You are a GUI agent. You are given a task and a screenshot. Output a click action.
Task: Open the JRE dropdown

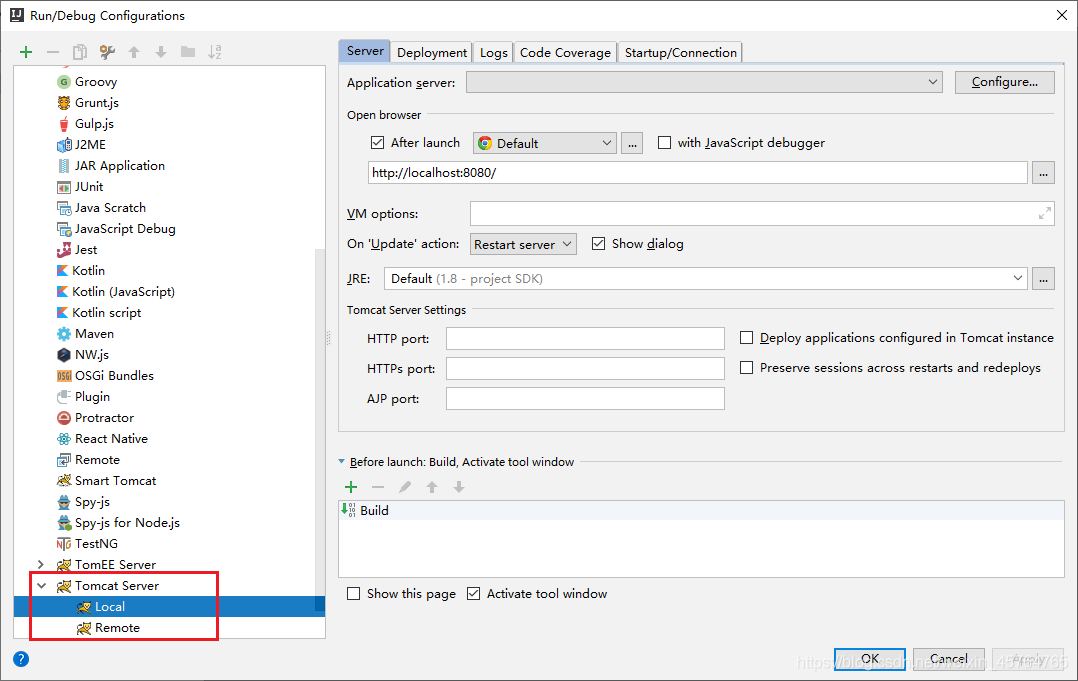click(x=706, y=278)
